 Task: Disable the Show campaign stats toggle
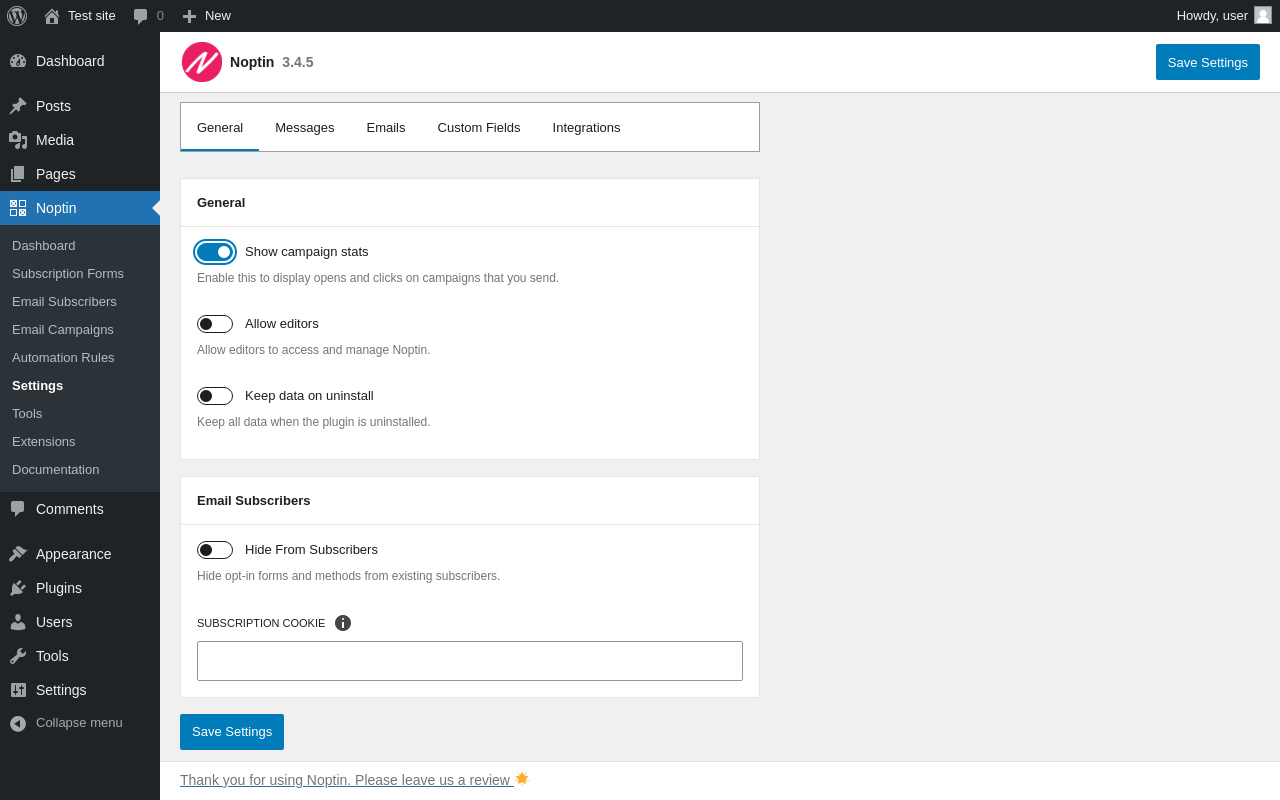pos(215,252)
